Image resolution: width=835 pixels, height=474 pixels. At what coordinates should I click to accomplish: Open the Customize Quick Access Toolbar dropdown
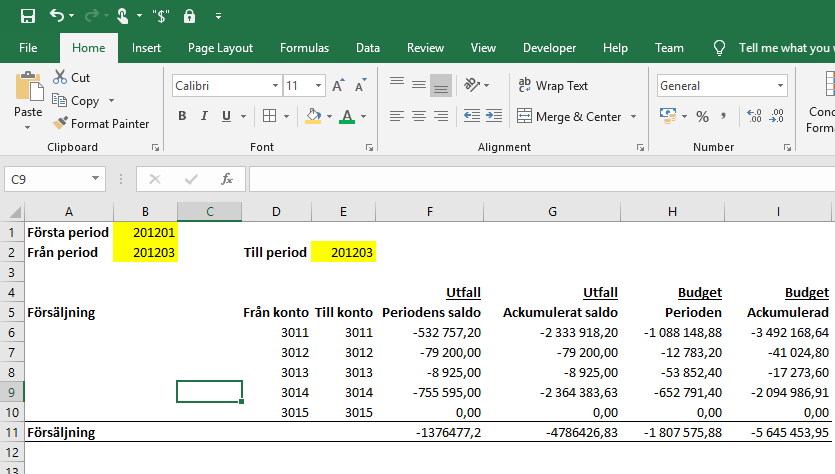tap(218, 17)
